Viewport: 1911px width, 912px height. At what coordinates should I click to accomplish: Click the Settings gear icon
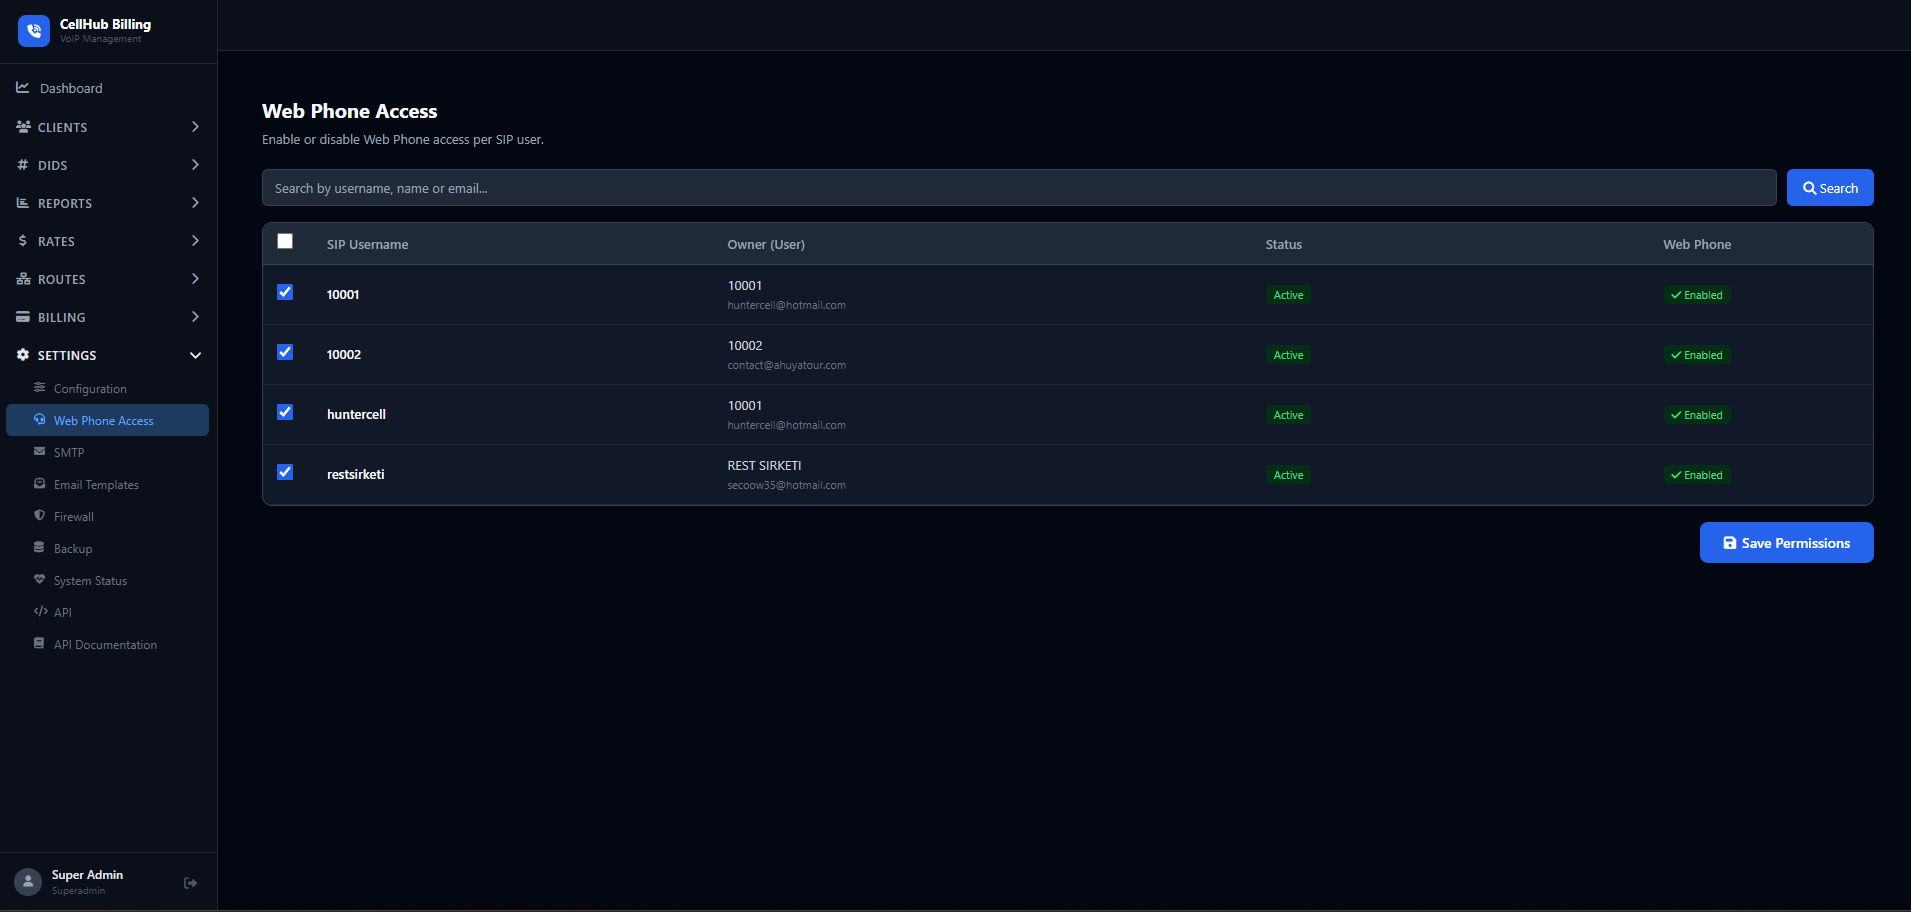point(23,355)
